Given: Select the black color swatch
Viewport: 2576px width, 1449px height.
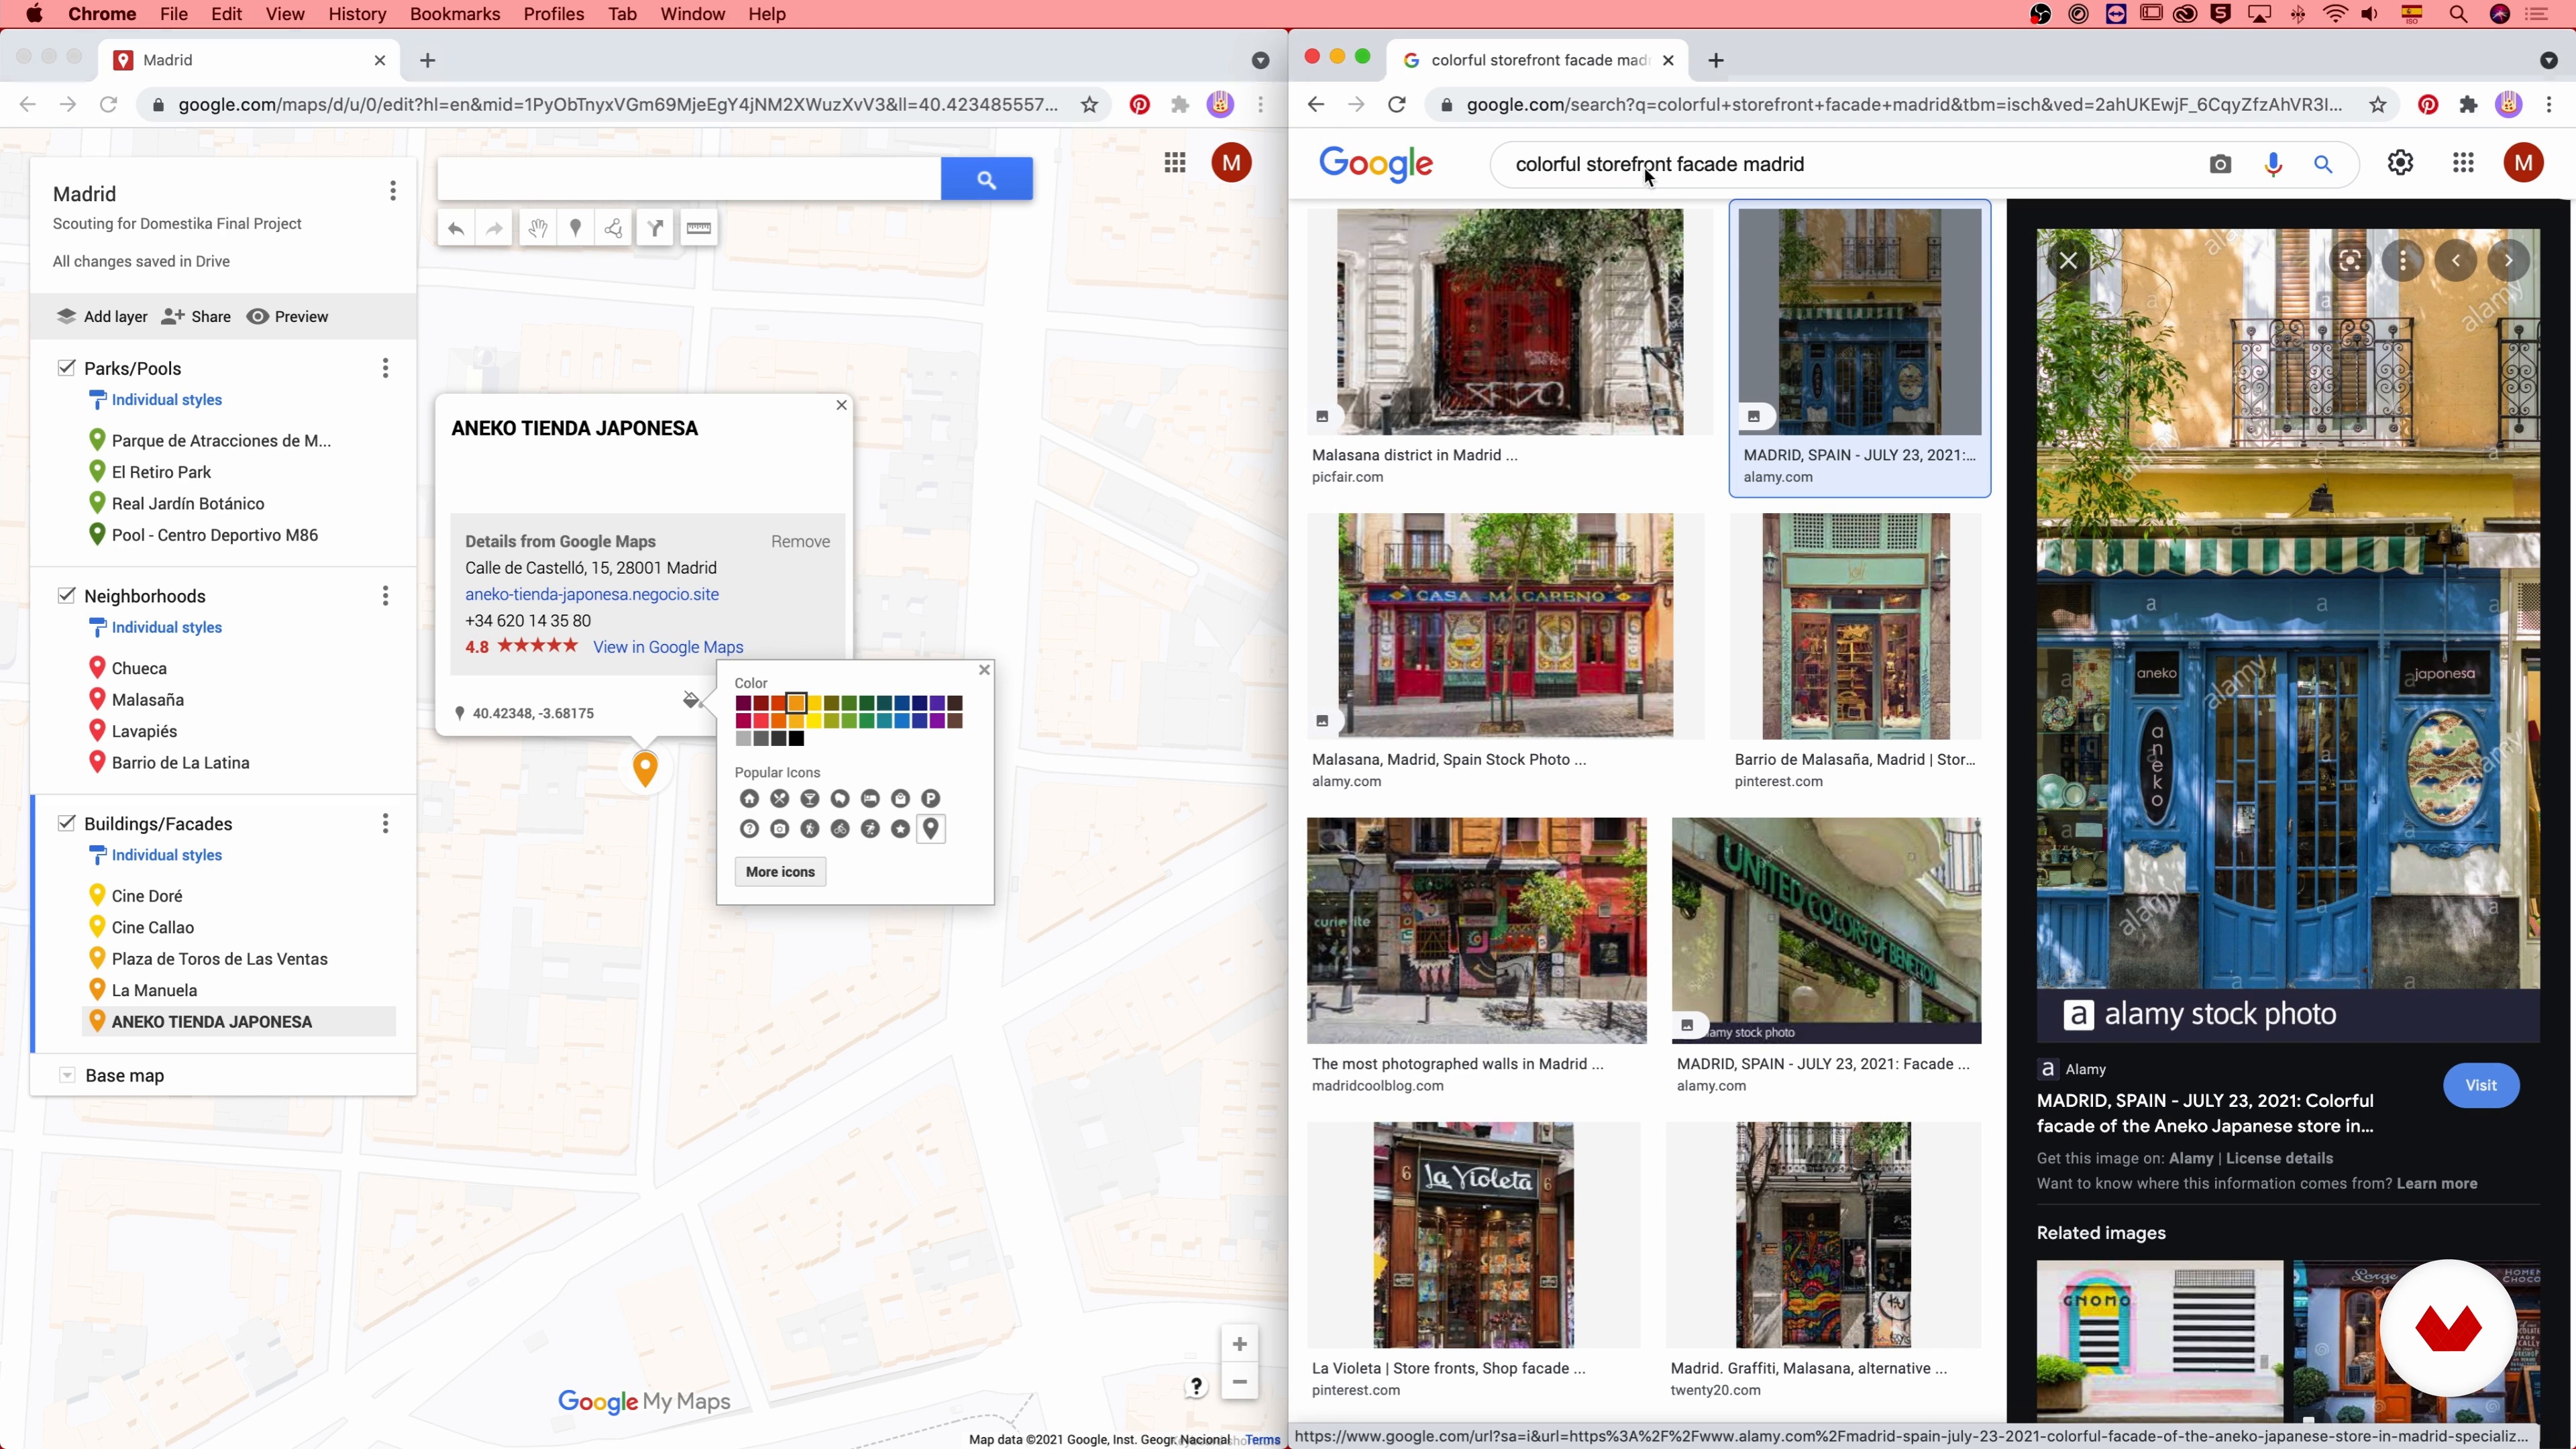Looking at the screenshot, I should click(797, 739).
